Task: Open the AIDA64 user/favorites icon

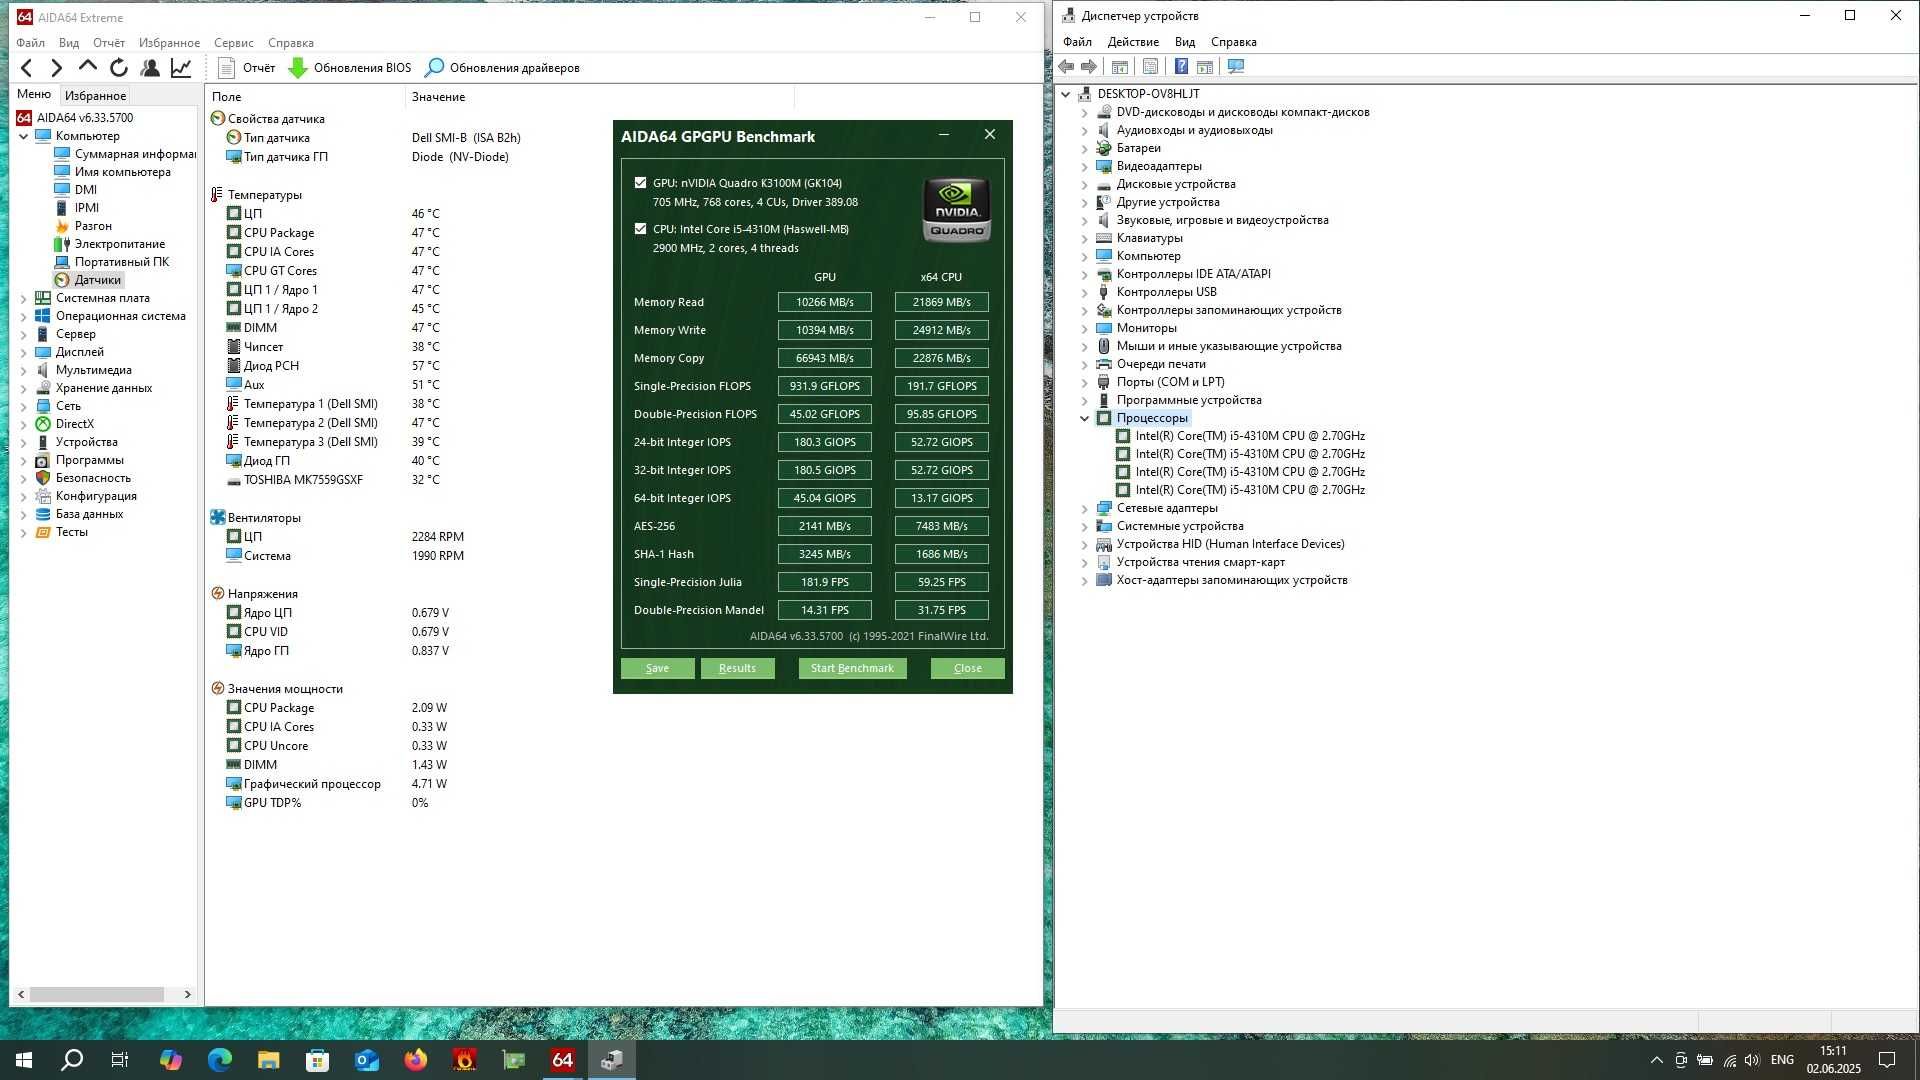Action: (x=150, y=68)
